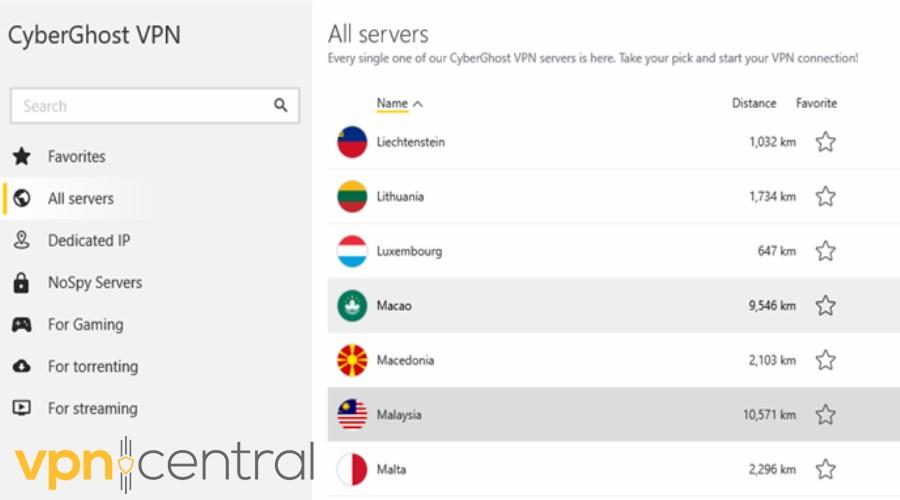
Task: Choose the Malta server name
Action: click(391, 469)
